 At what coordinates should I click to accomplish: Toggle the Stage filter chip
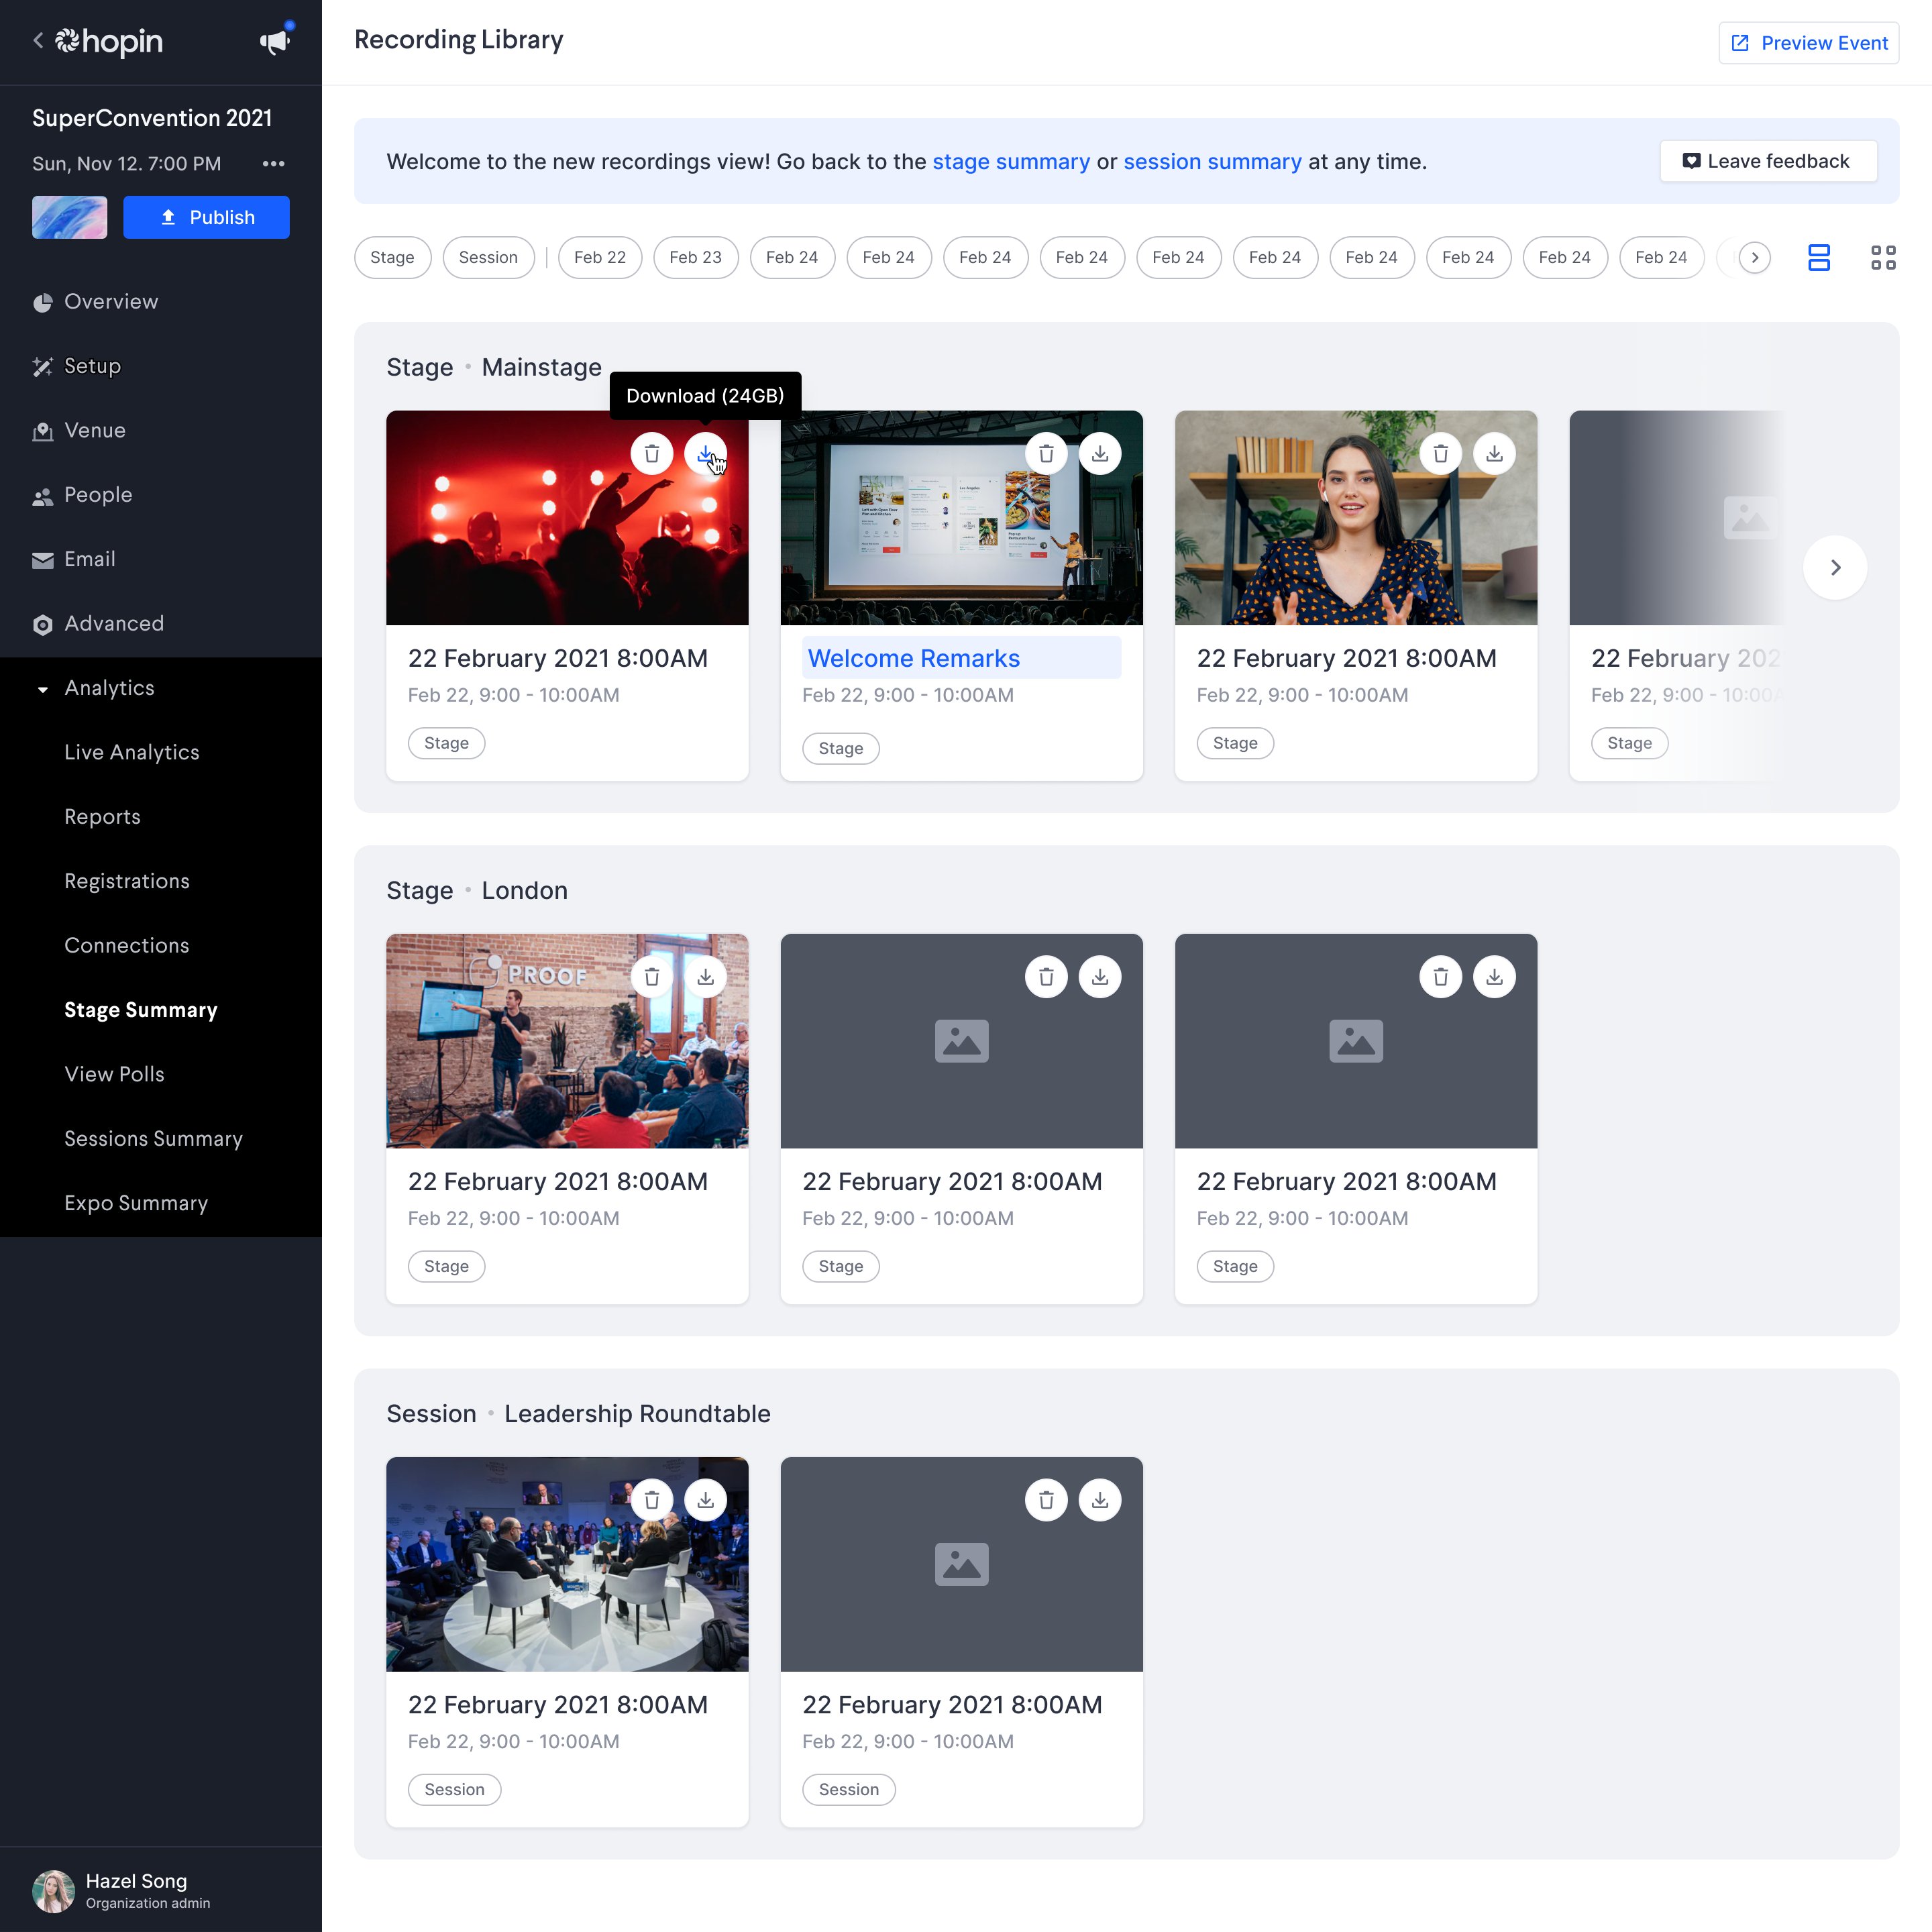pyautogui.click(x=392, y=258)
